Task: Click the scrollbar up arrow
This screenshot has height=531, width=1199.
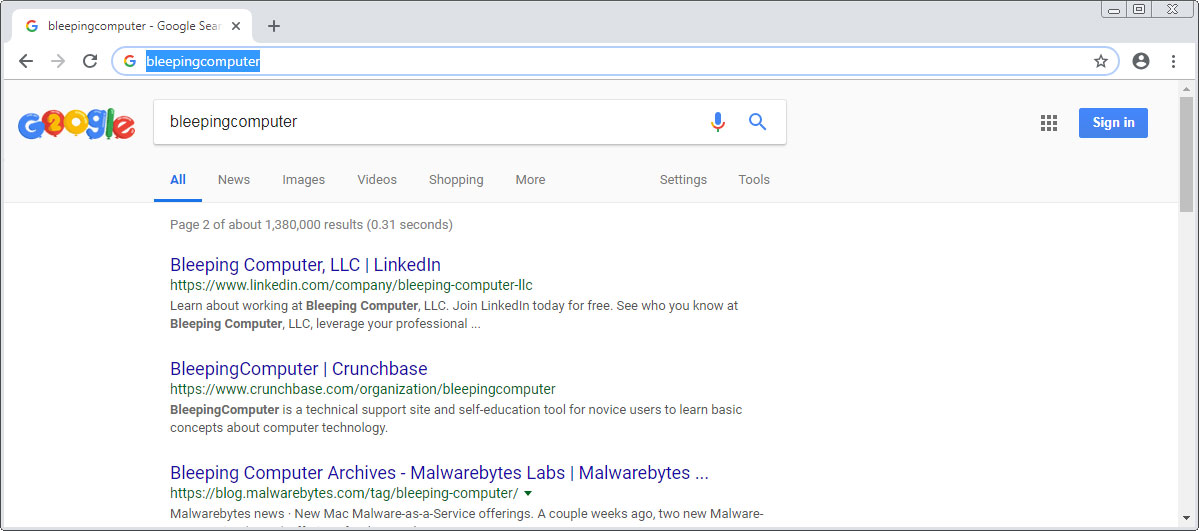Action: [x=1186, y=88]
